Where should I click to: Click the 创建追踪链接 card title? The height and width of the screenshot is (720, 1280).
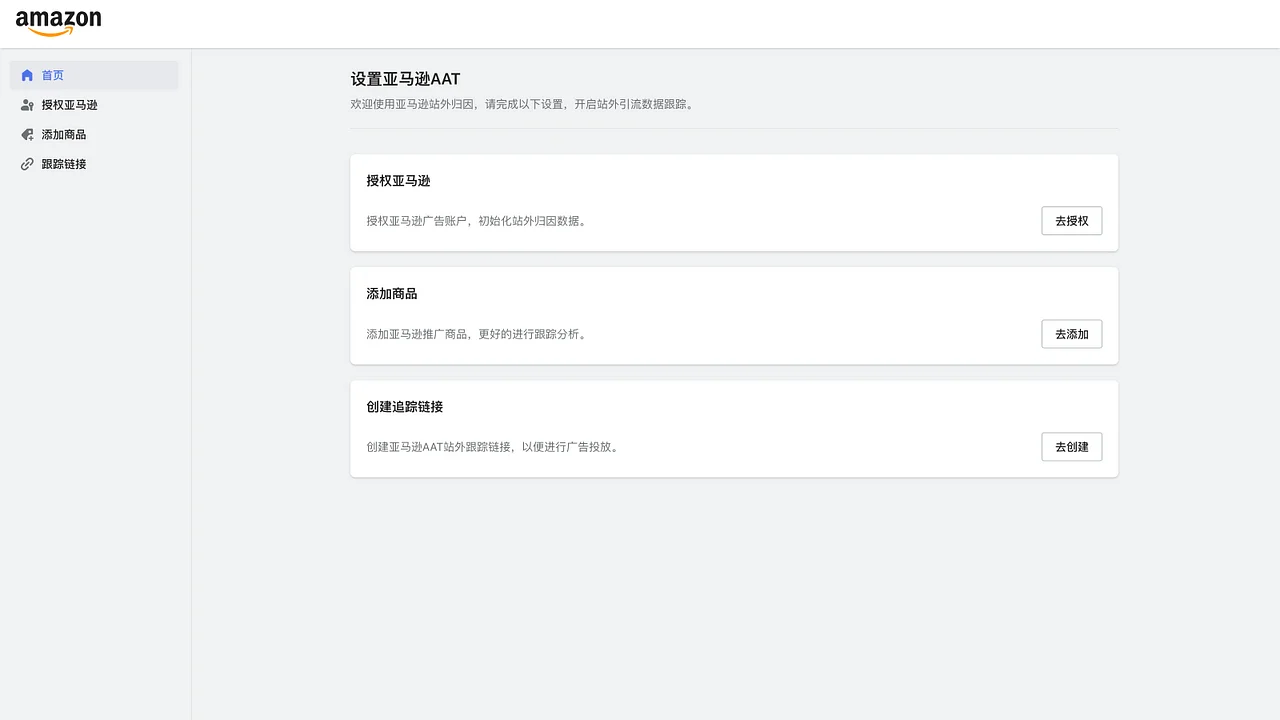405,407
